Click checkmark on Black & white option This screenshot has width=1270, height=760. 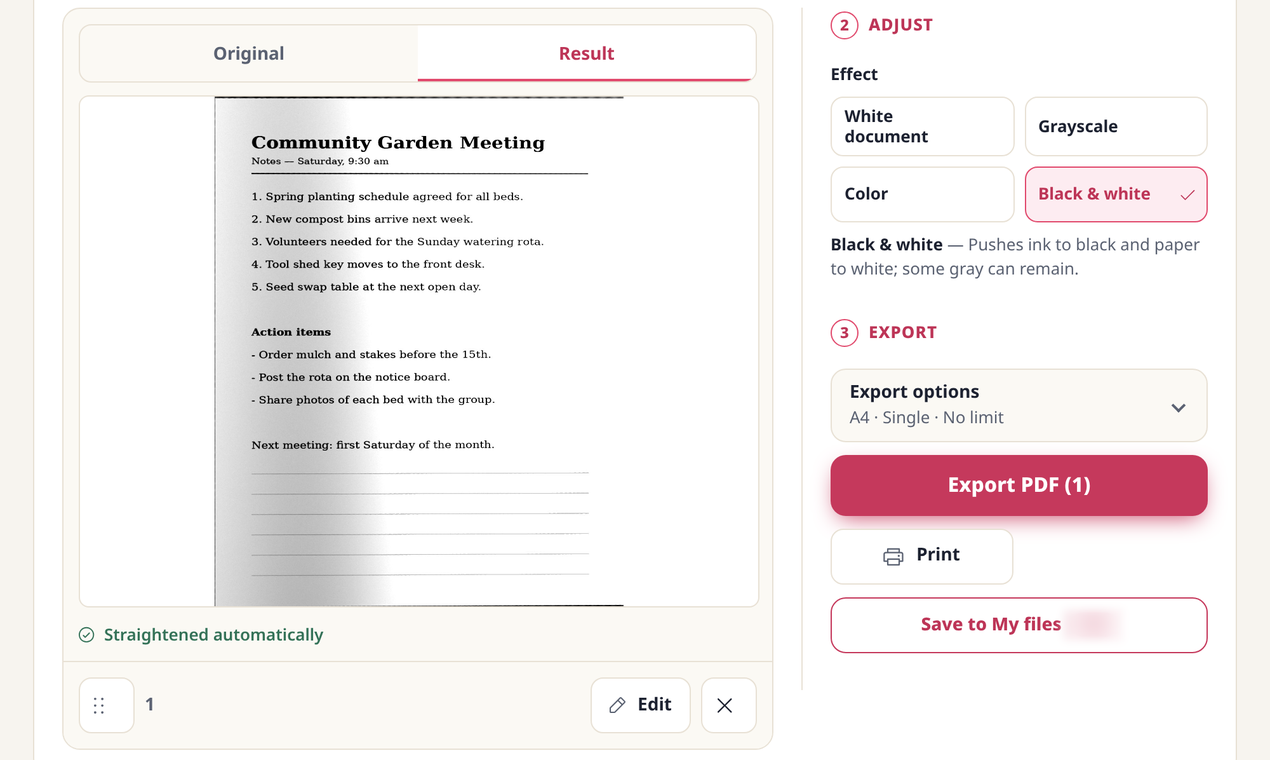pyautogui.click(x=1187, y=195)
